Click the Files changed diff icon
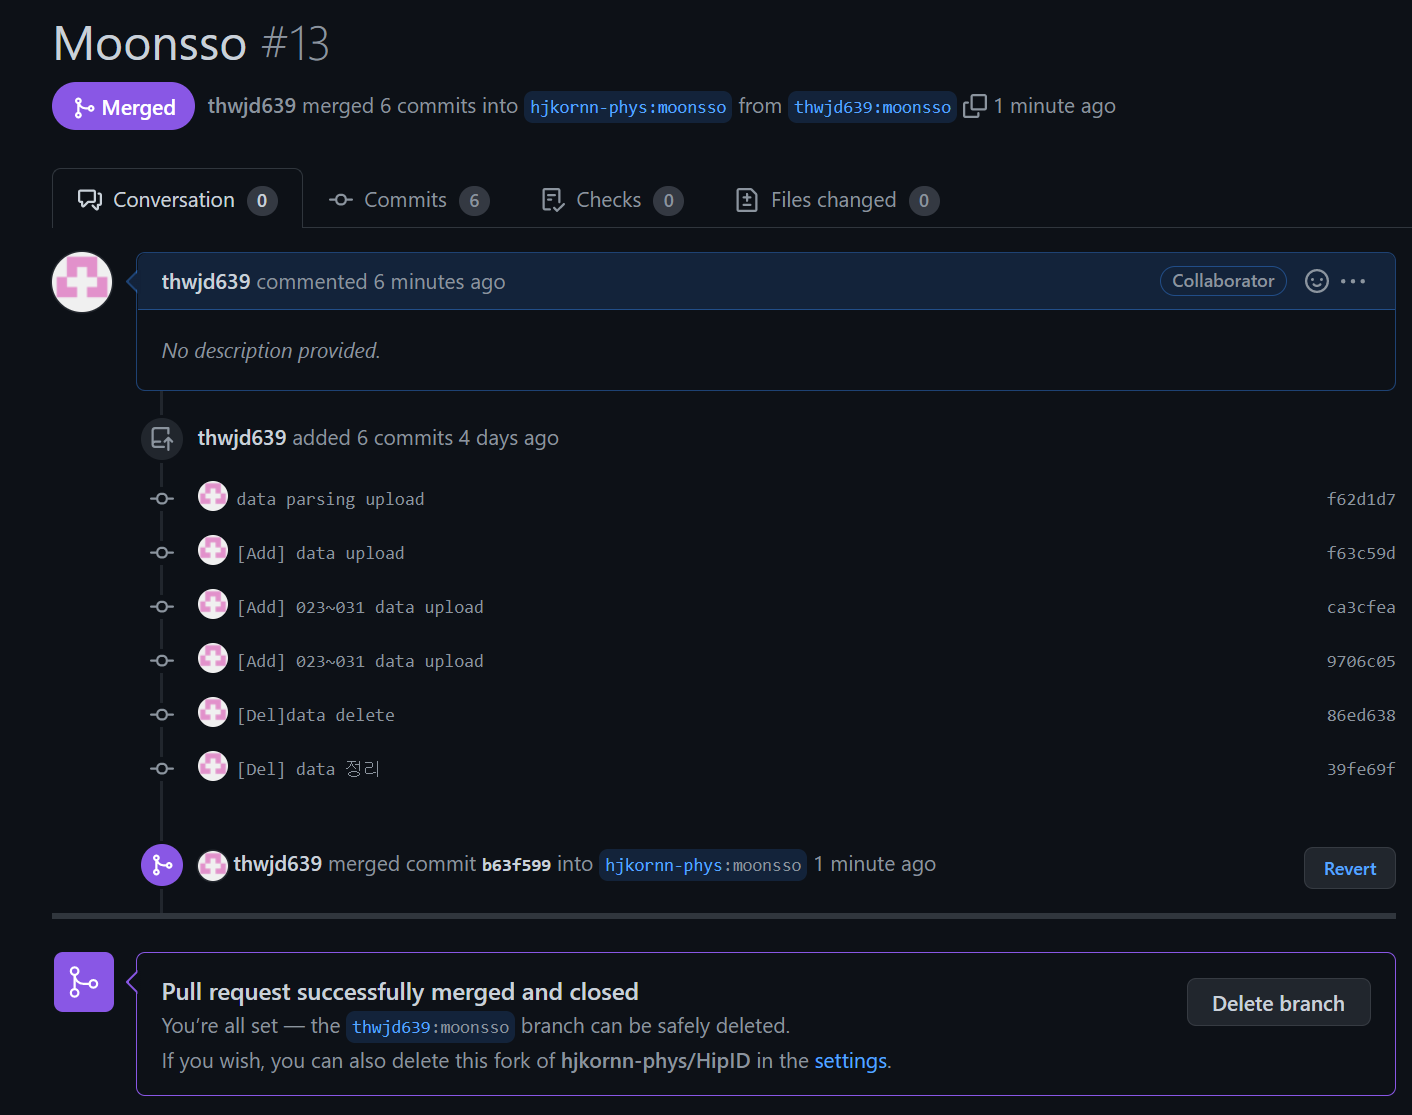This screenshot has height=1115, width=1412. point(746,199)
